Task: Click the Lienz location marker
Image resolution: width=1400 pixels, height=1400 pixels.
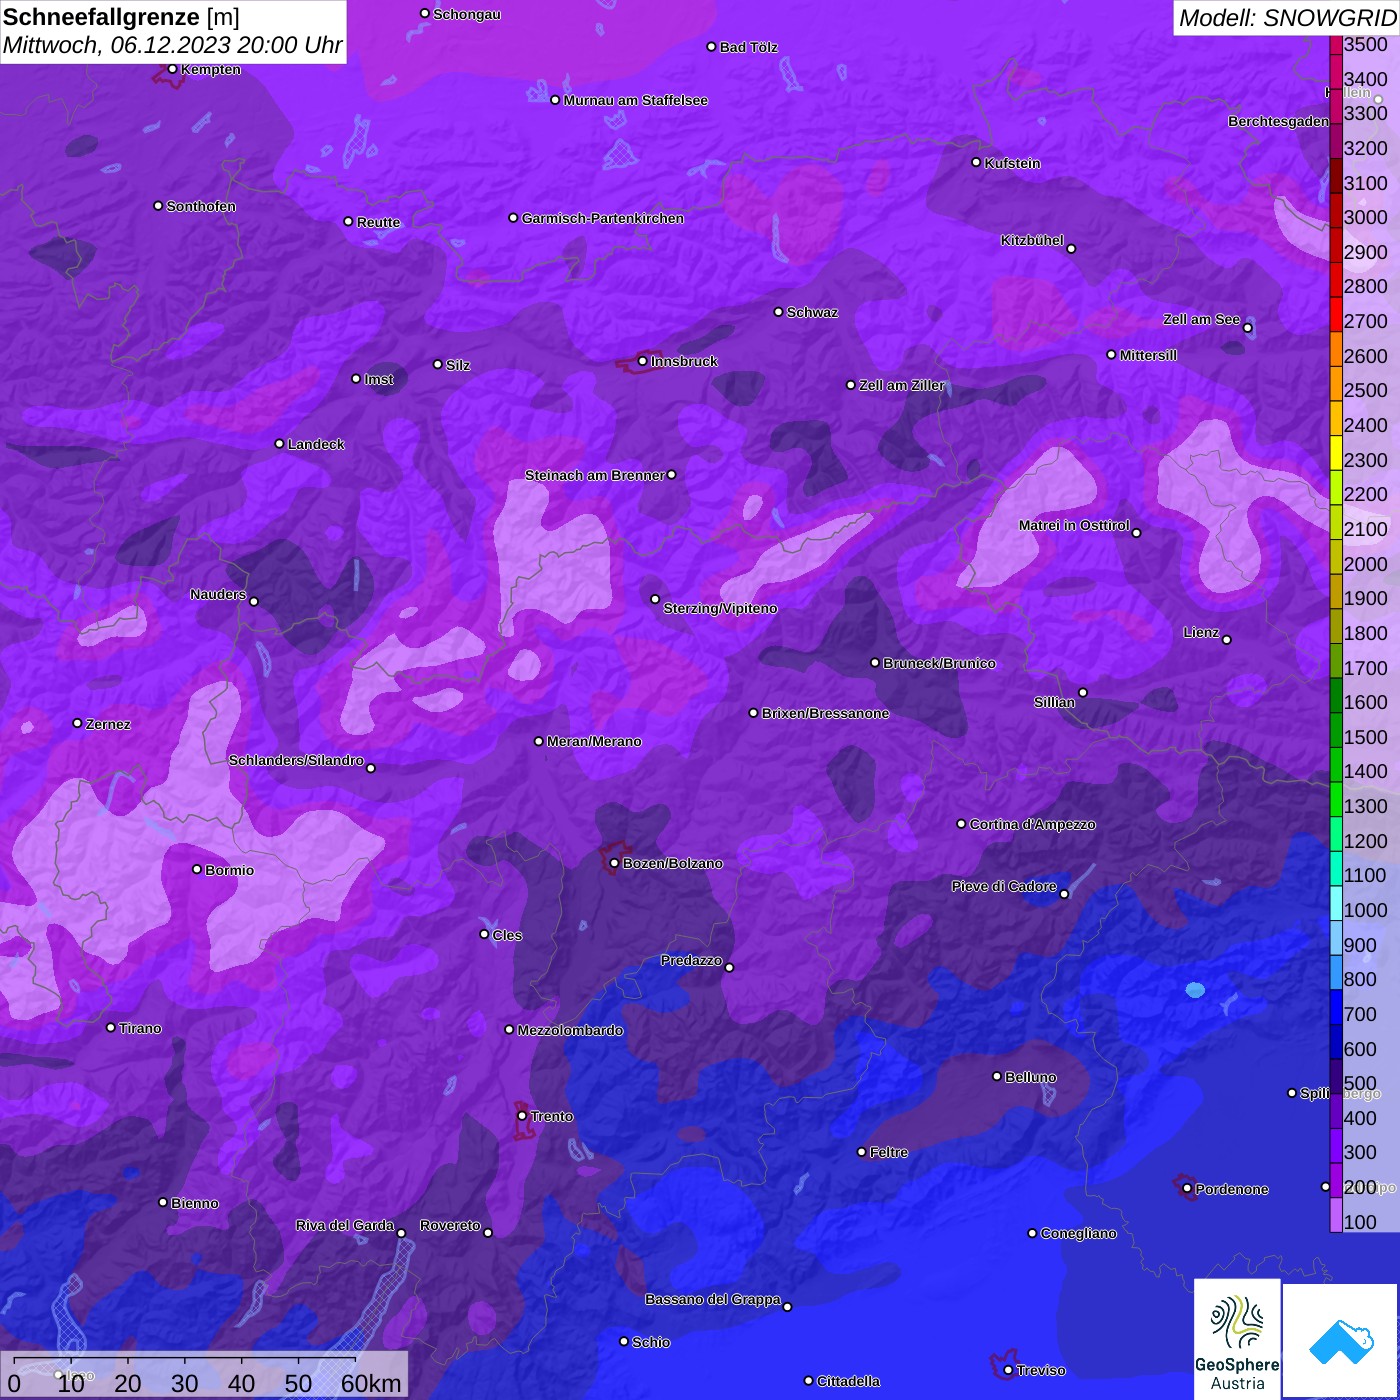Action: point(1226,639)
